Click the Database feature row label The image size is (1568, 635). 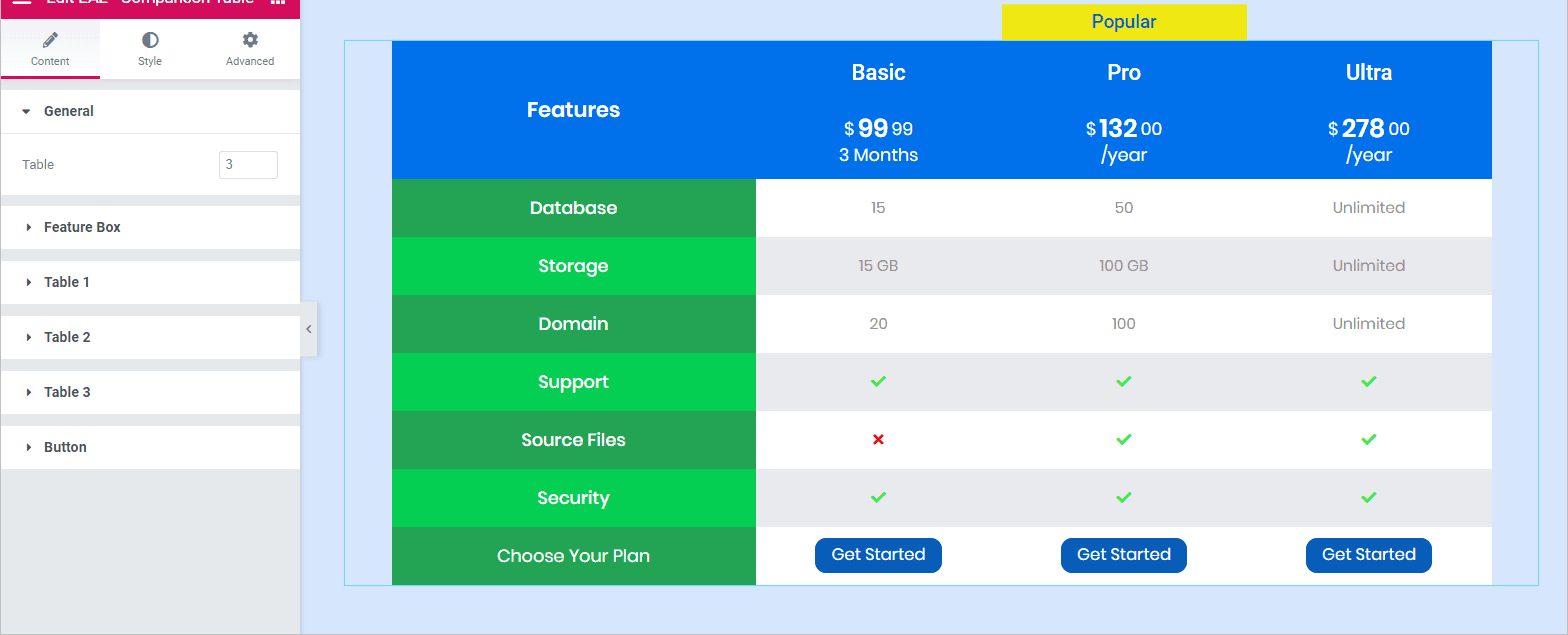pos(573,208)
